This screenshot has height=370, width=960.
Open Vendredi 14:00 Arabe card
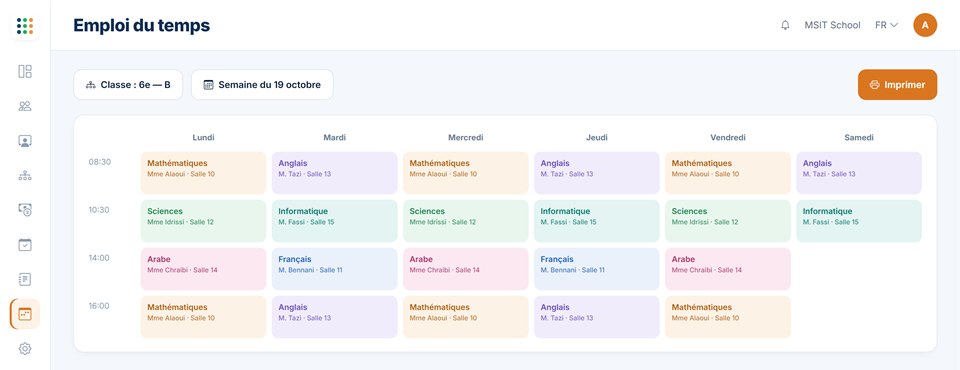[x=728, y=269]
